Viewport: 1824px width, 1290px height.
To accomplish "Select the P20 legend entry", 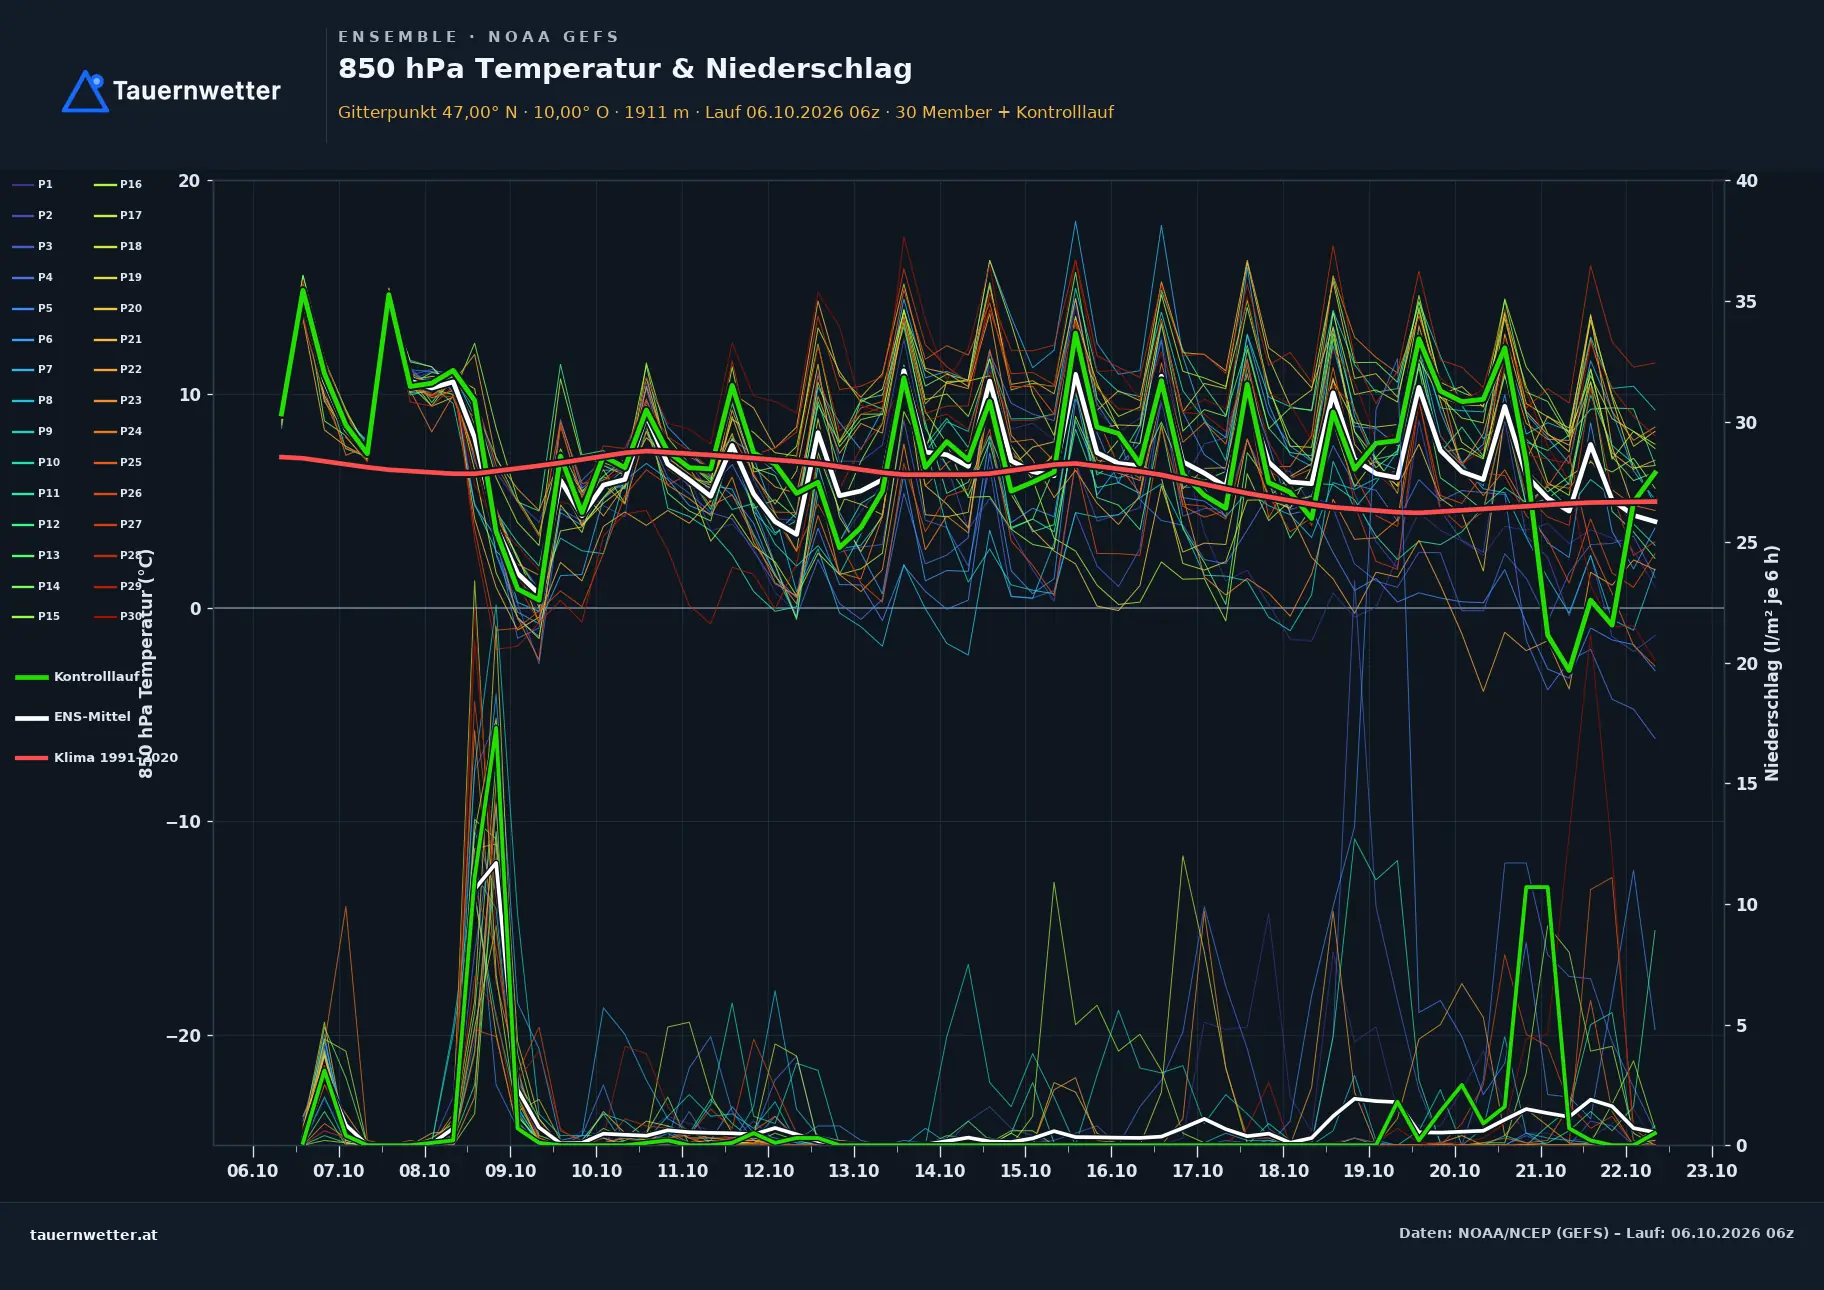I will [118, 308].
